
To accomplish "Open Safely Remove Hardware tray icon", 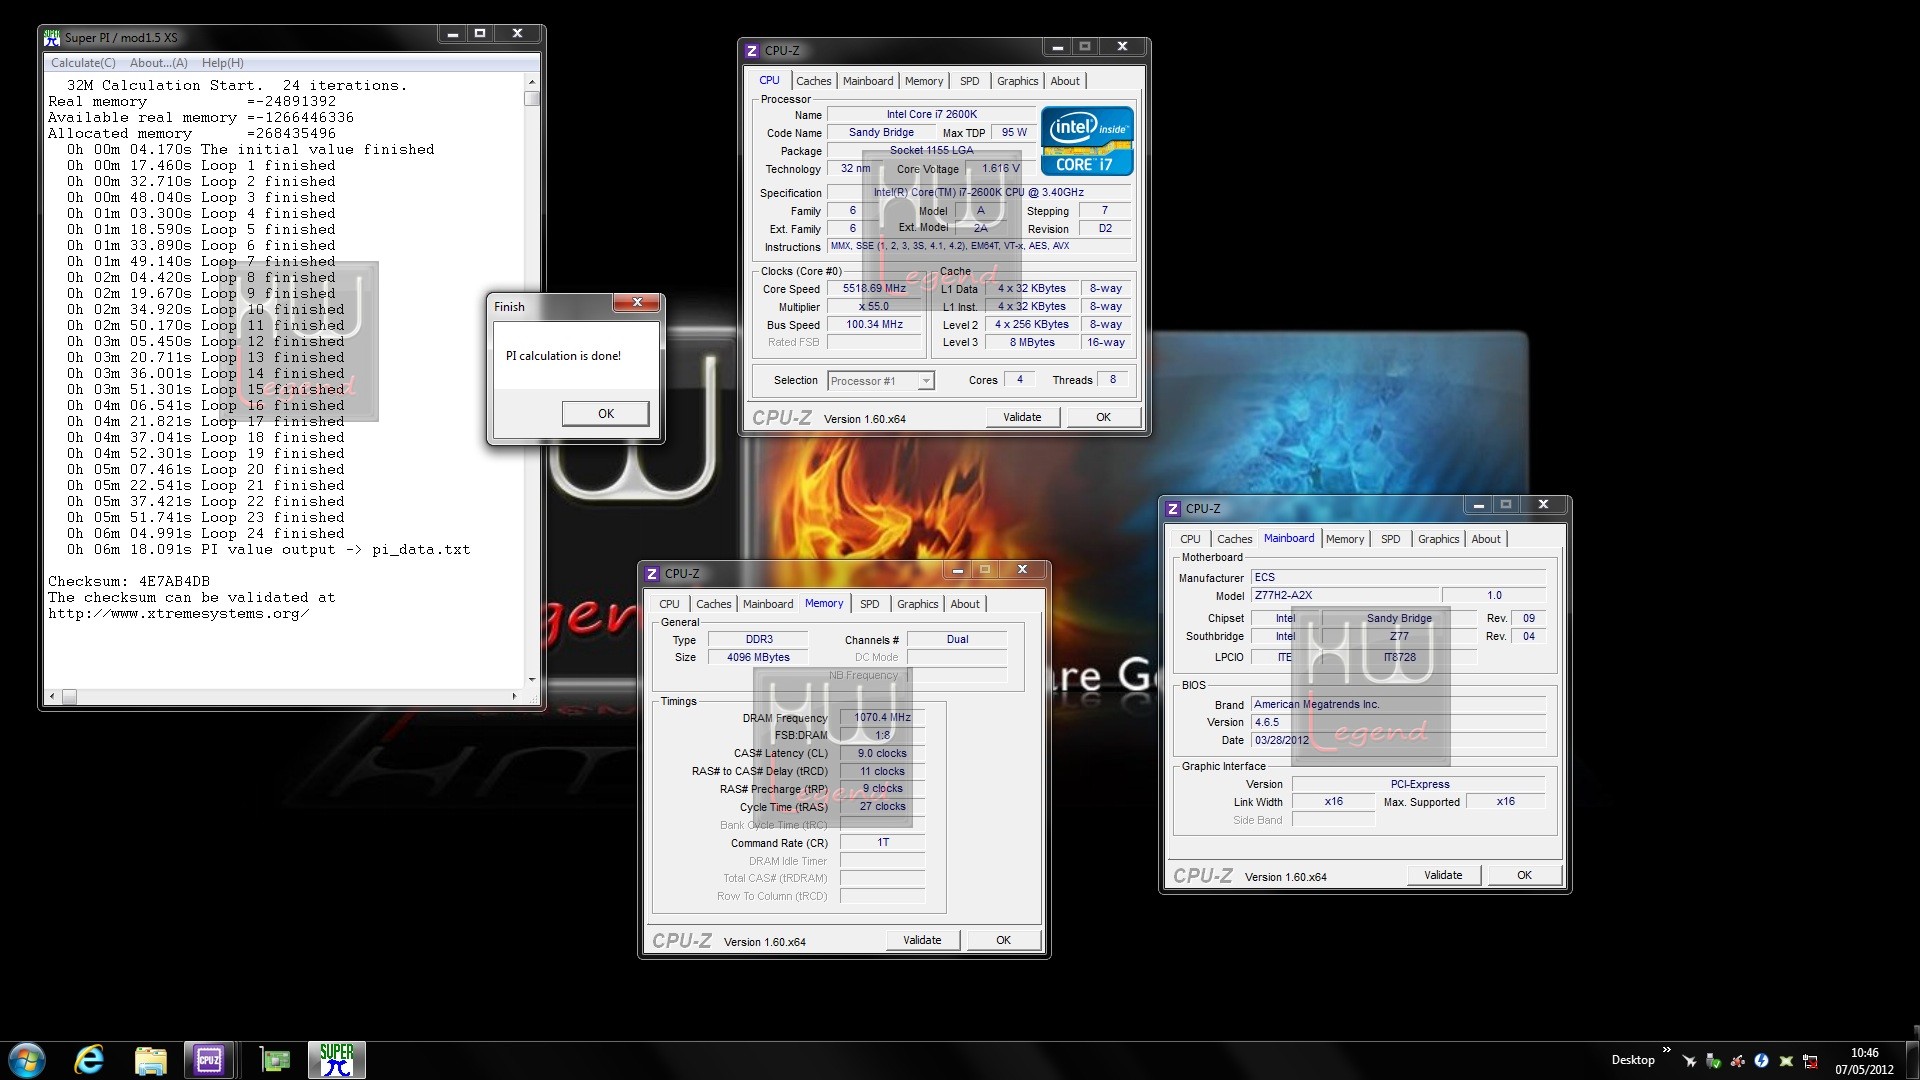I will (x=1713, y=1060).
